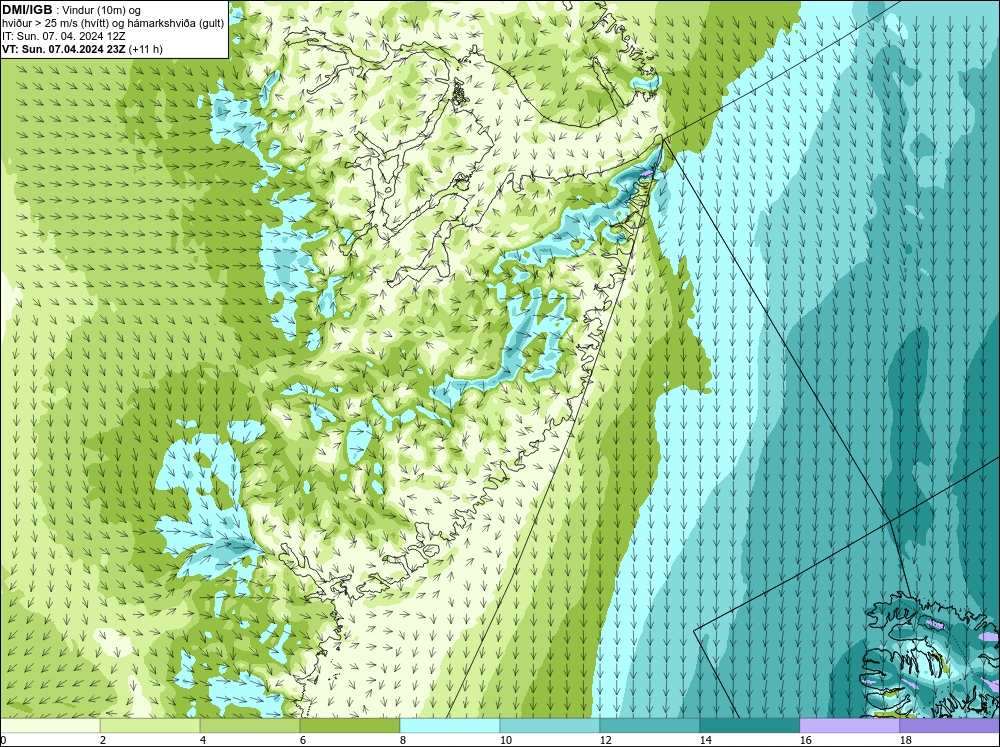Click the 'hviður > 25 m/s' description line

[x=113, y=24]
